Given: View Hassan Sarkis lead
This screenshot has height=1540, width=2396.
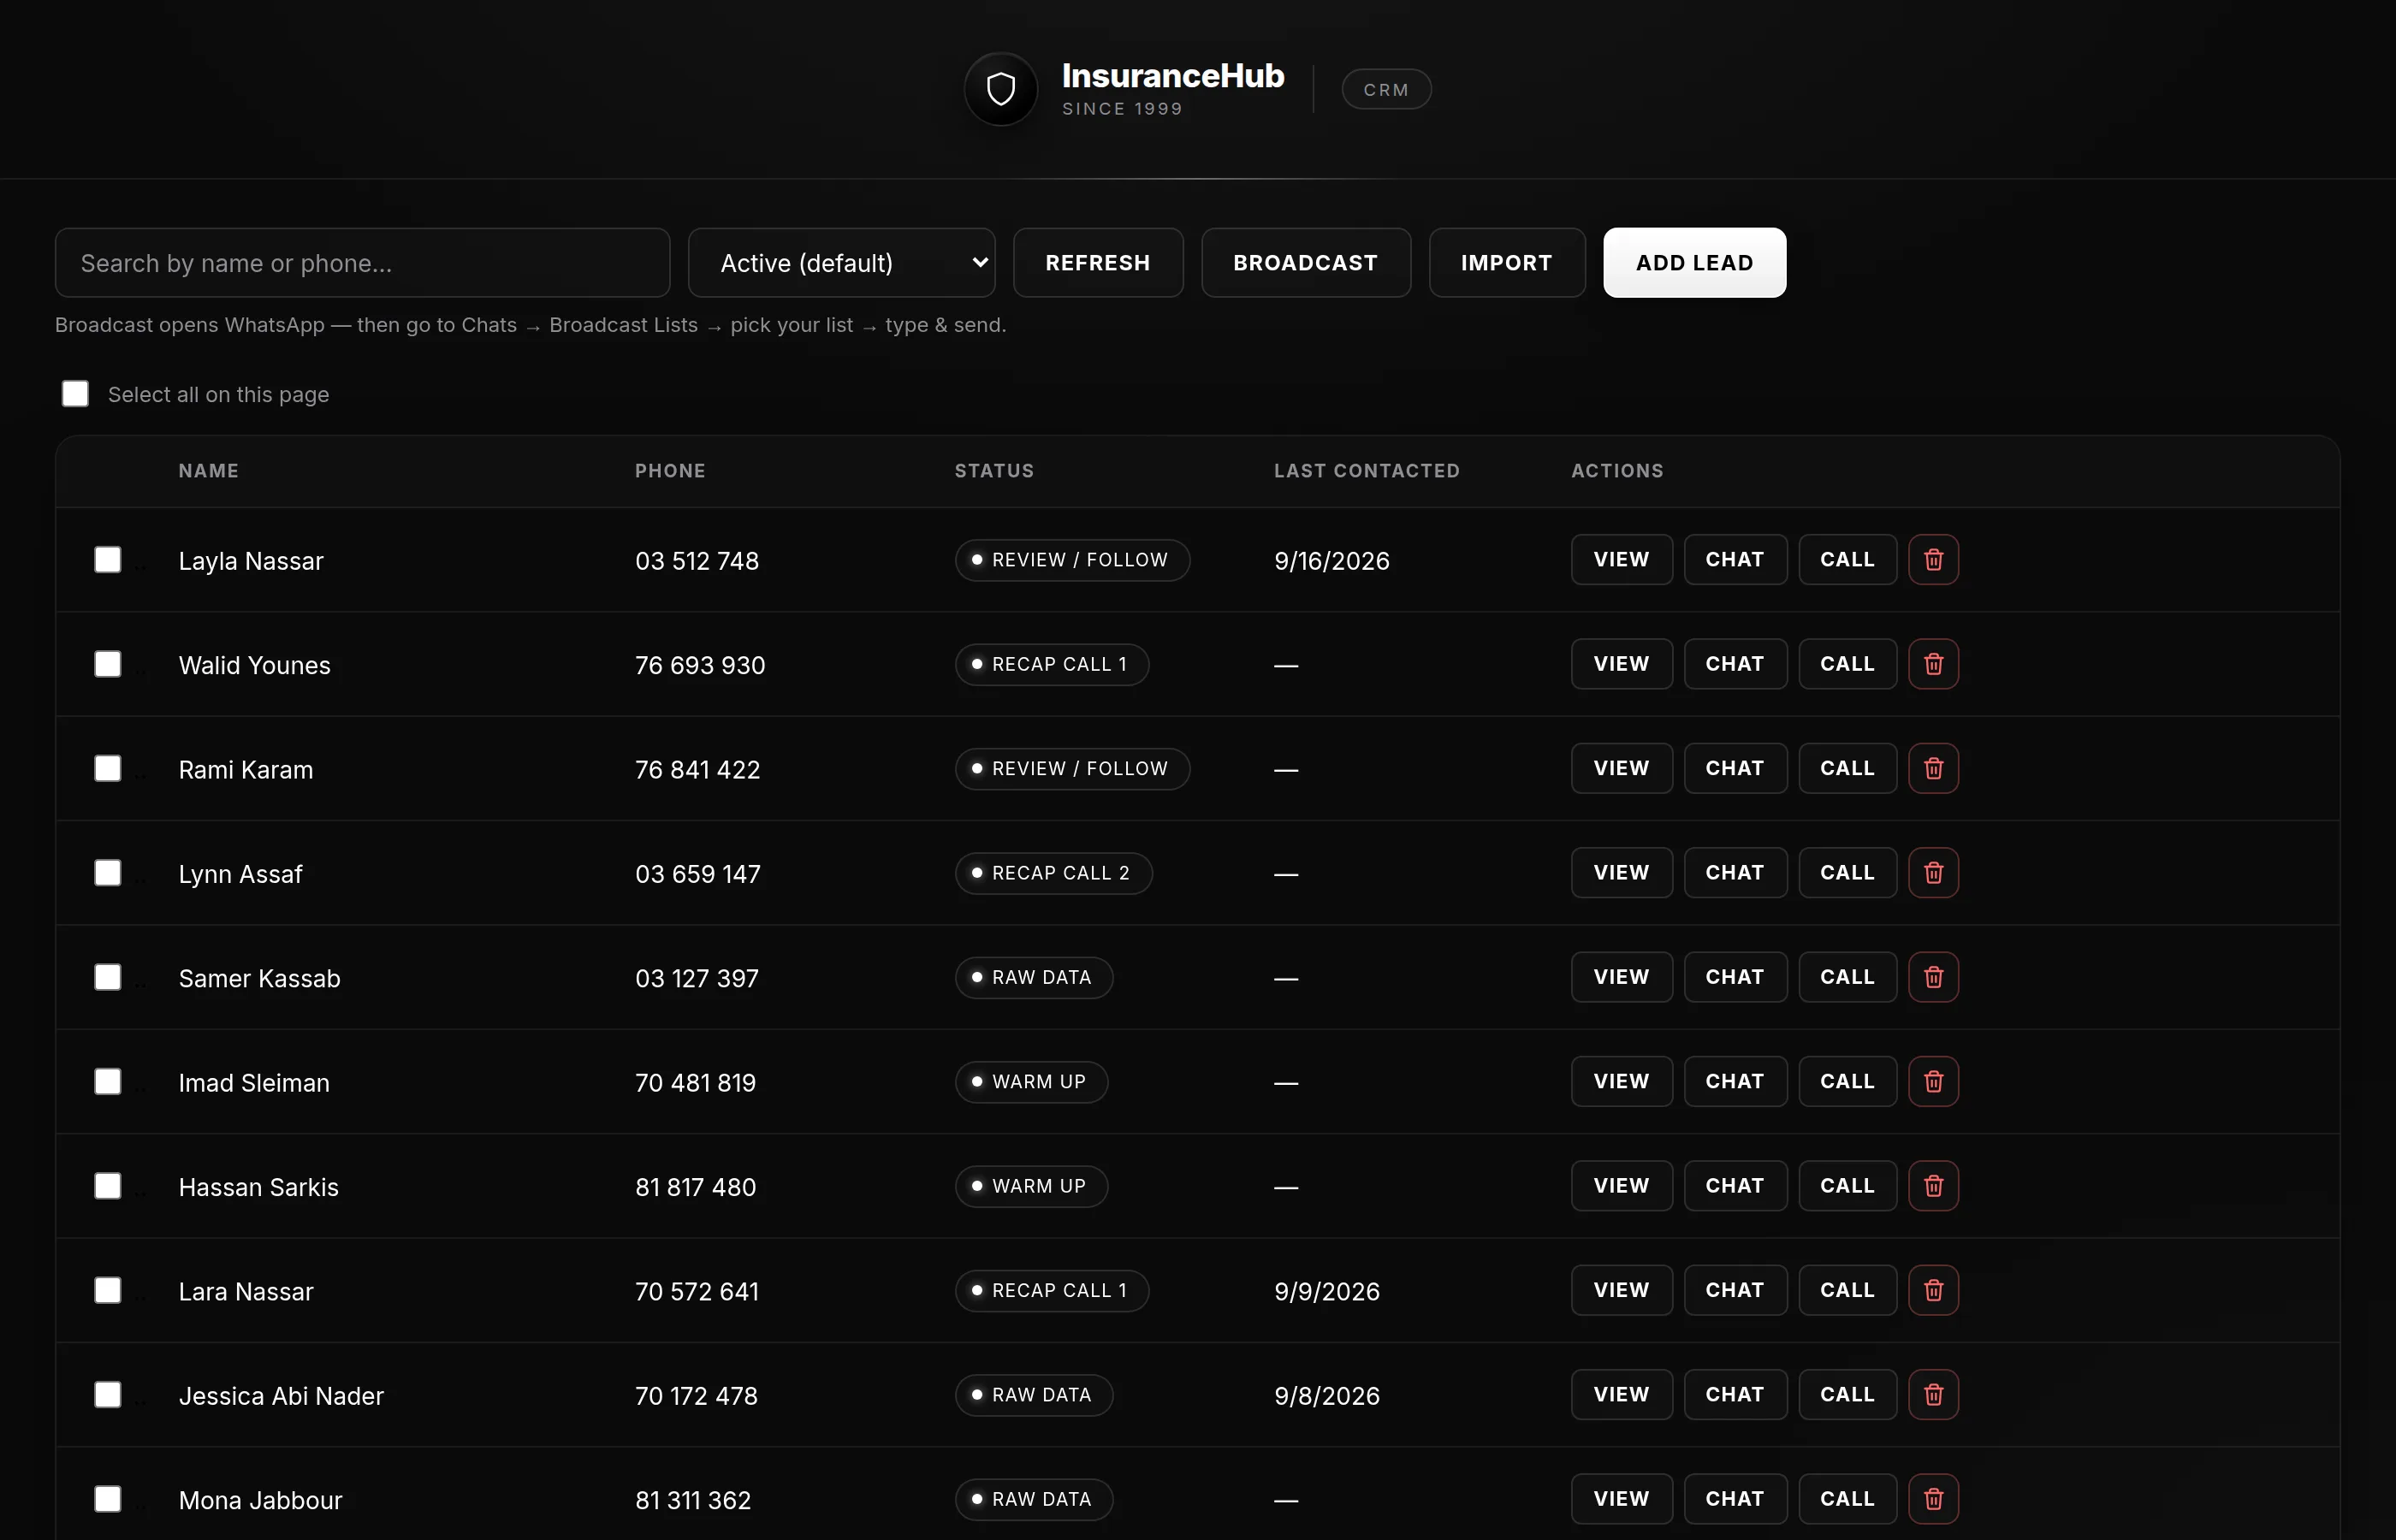Looking at the screenshot, I should coord(1621,1186).
